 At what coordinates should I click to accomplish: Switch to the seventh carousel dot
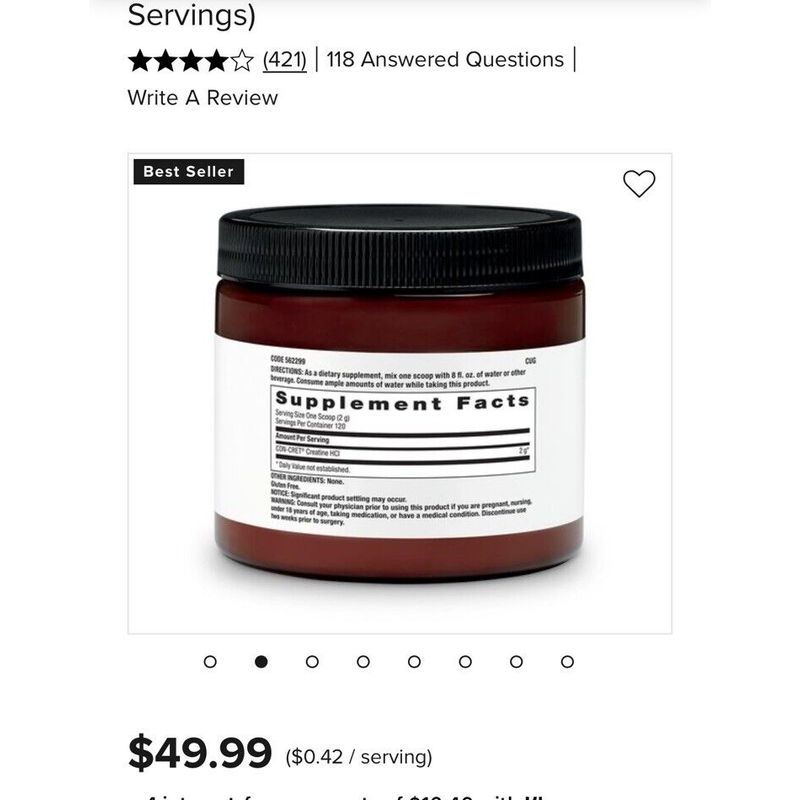click(516, 662)
